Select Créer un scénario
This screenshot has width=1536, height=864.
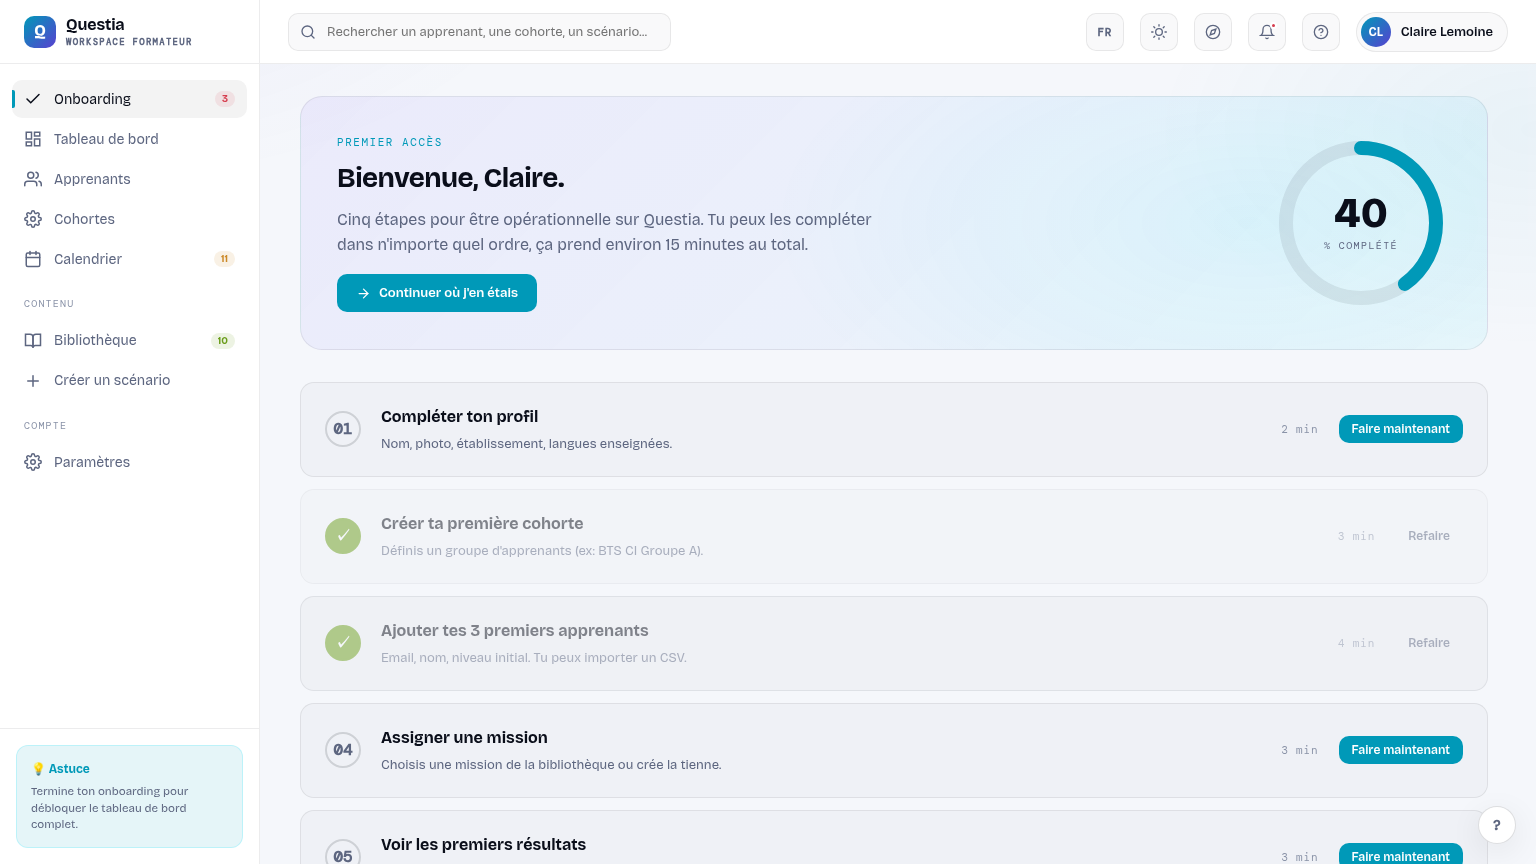coord(129,380)
